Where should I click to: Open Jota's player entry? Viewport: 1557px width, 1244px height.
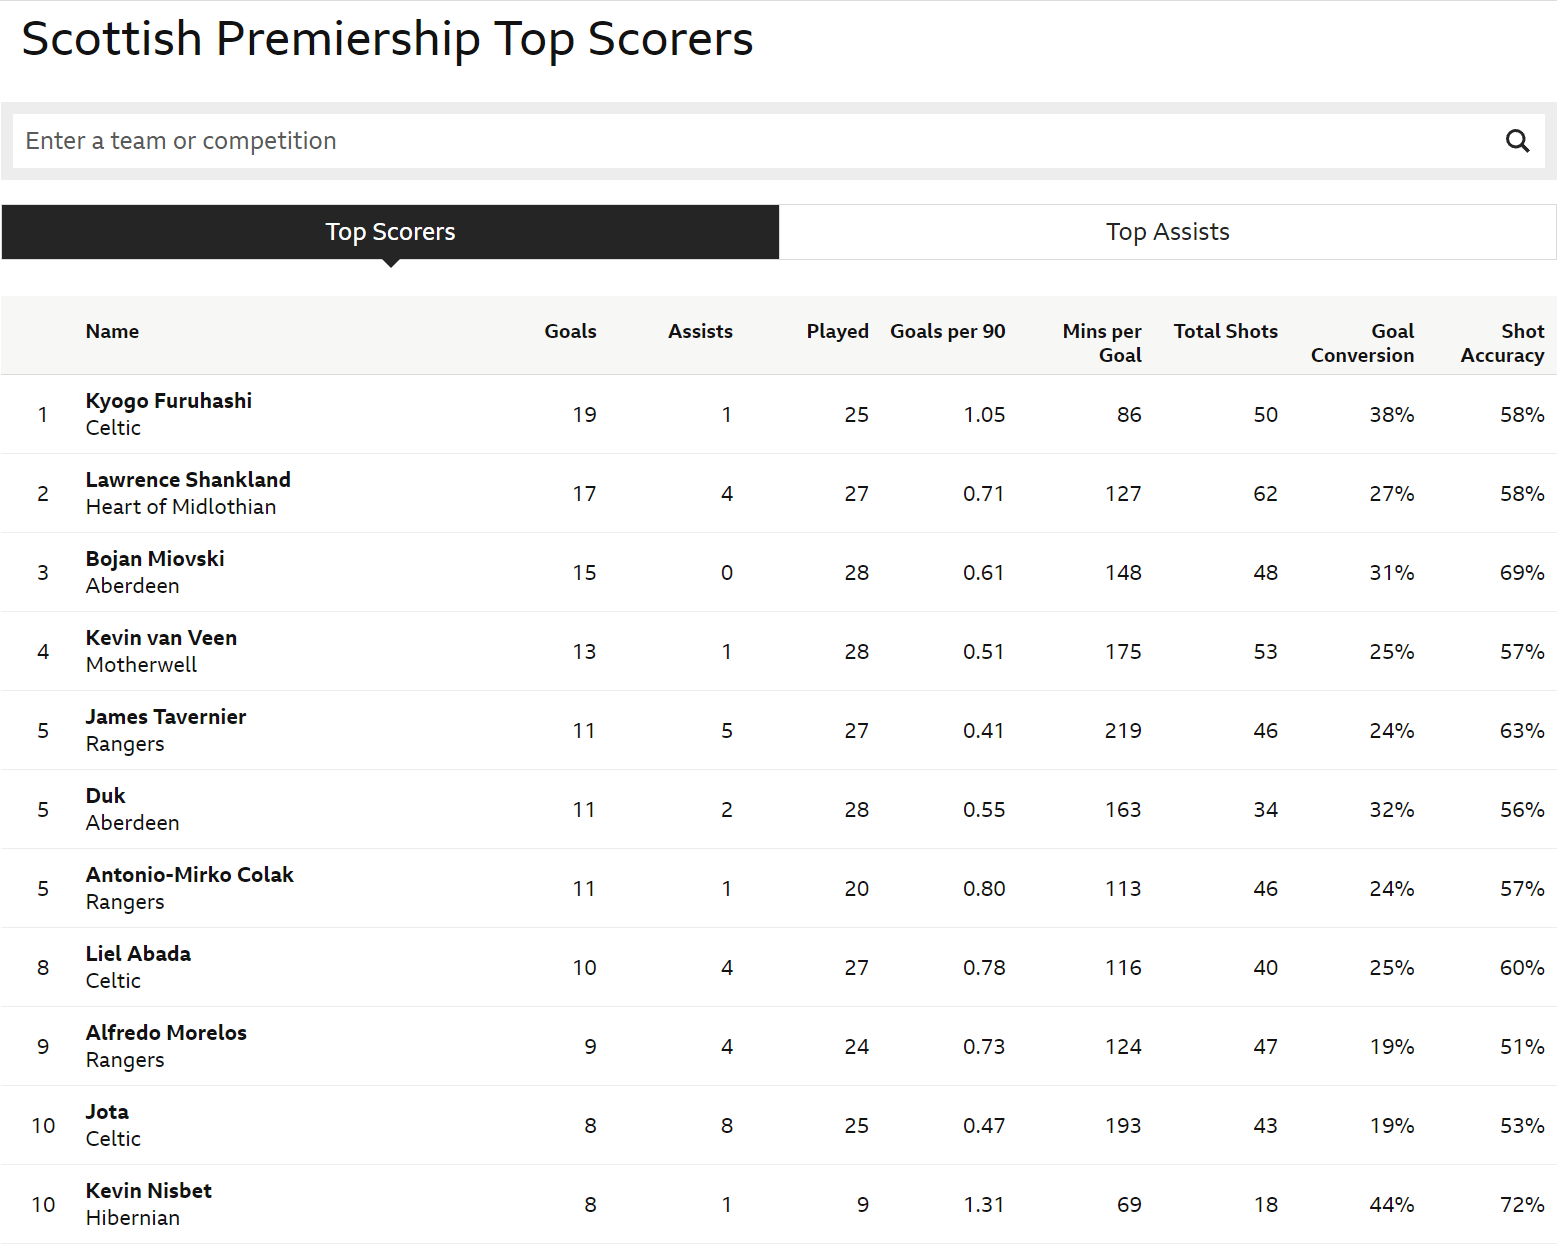107,1111
